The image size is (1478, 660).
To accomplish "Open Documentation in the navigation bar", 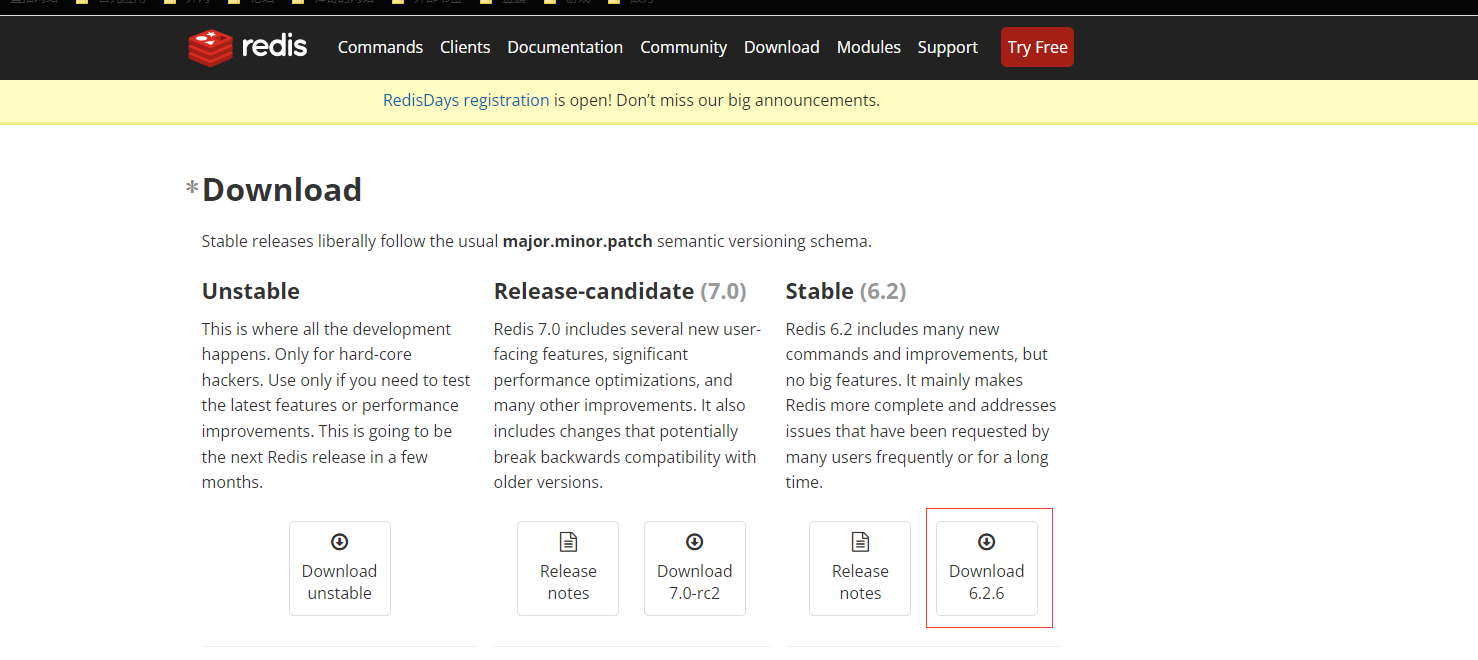I will click(565, 47).
